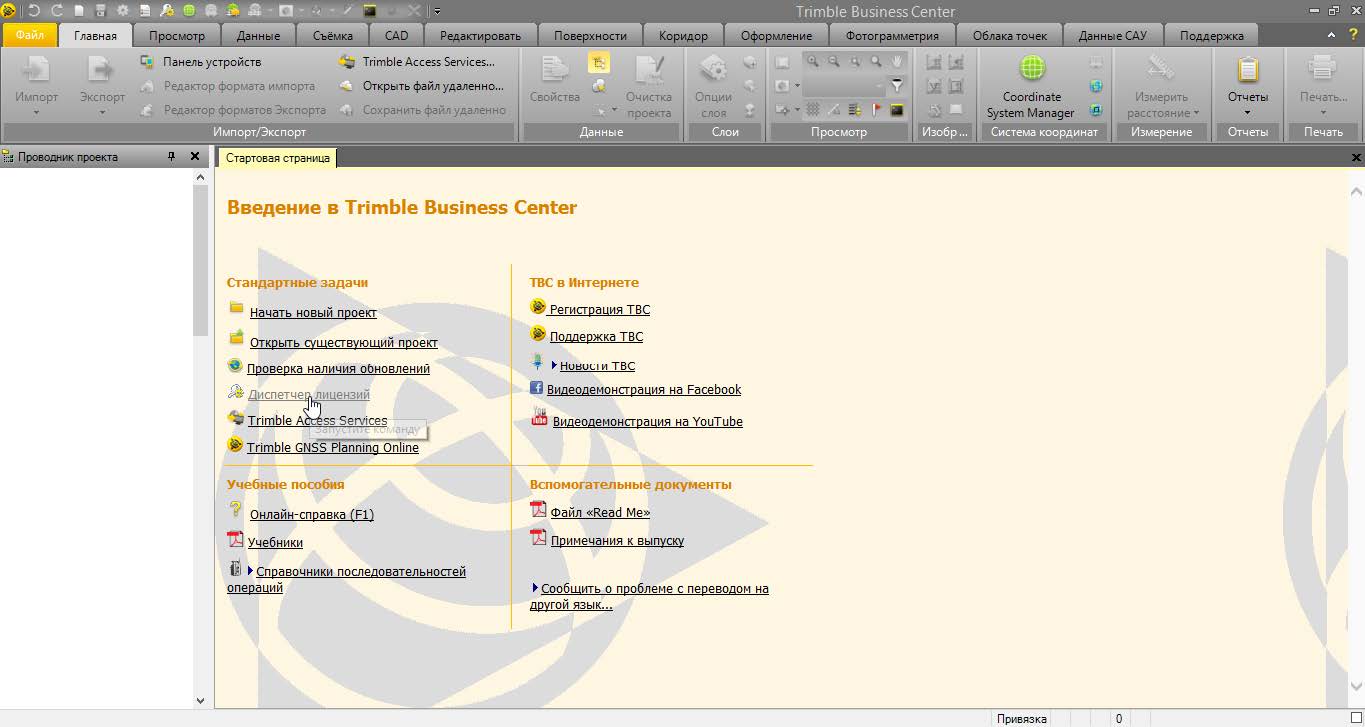This screenshot has width=1365, height=727.
Task: Close the Стартовая страница document pane
Action: (x=1356, y=158)
